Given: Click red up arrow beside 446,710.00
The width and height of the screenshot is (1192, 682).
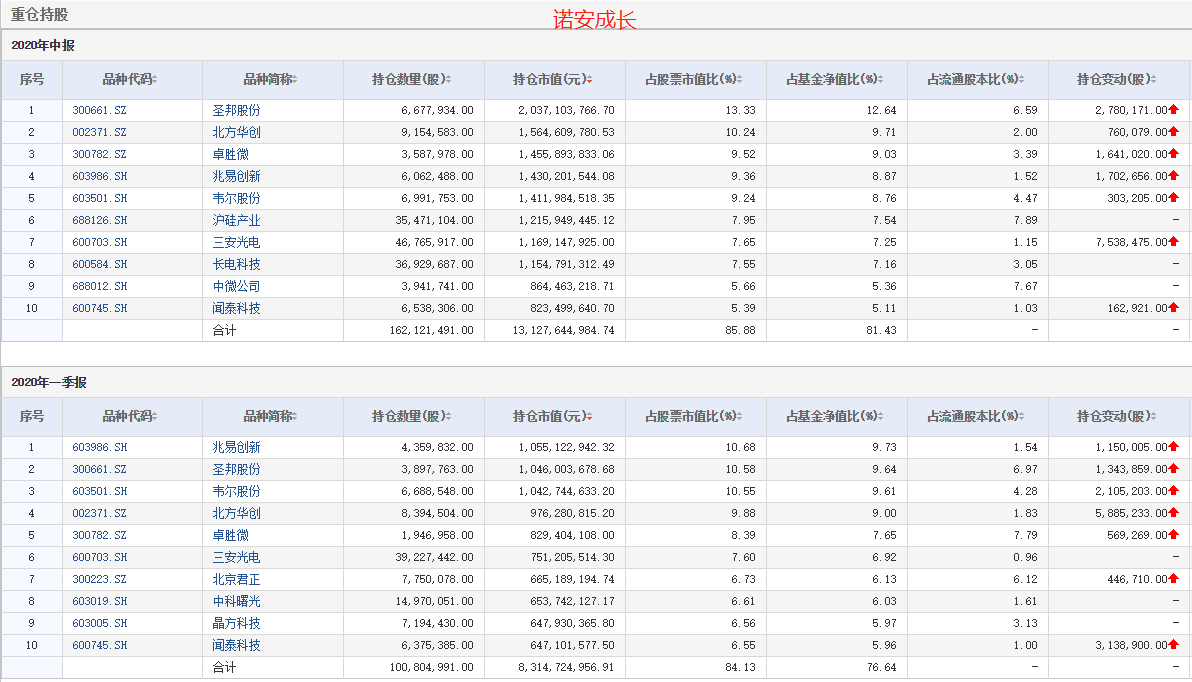Looking at the screenshot, I should tap(1174, 579).
